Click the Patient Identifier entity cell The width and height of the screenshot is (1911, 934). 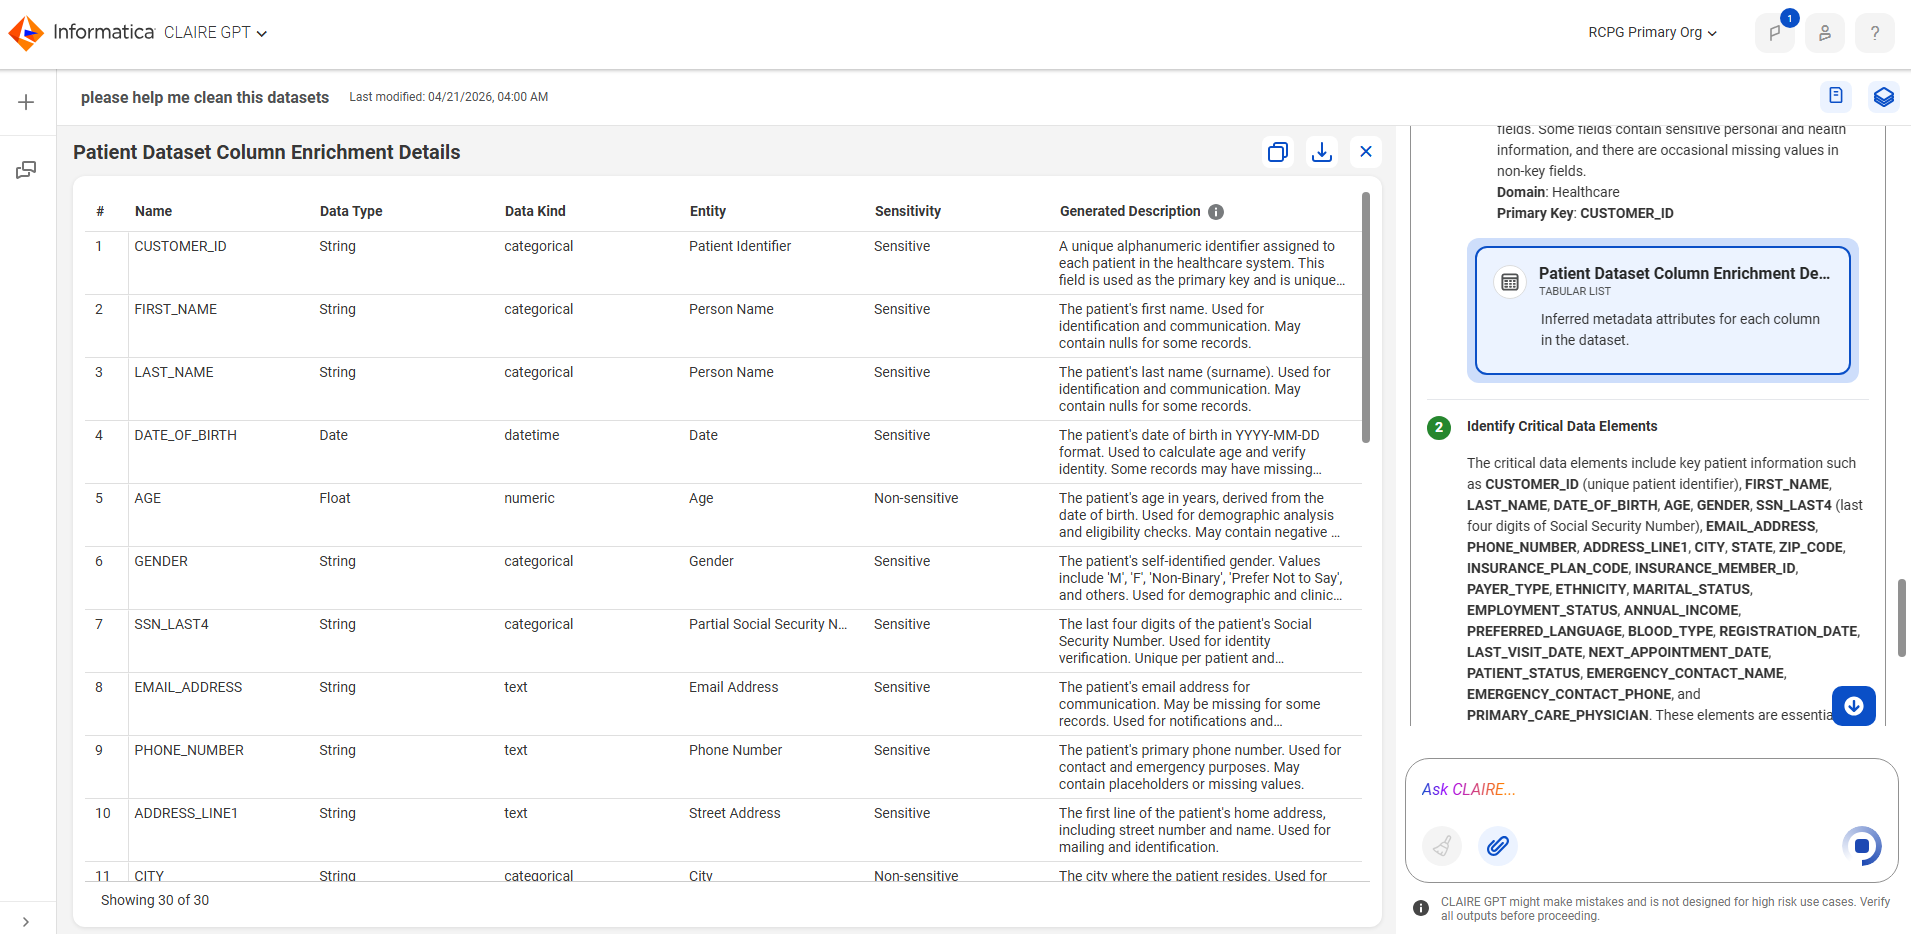coord(740,246)
